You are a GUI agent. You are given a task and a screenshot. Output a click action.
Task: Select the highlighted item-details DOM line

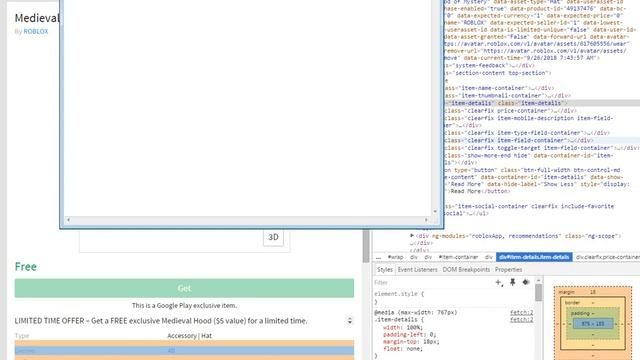542,103
